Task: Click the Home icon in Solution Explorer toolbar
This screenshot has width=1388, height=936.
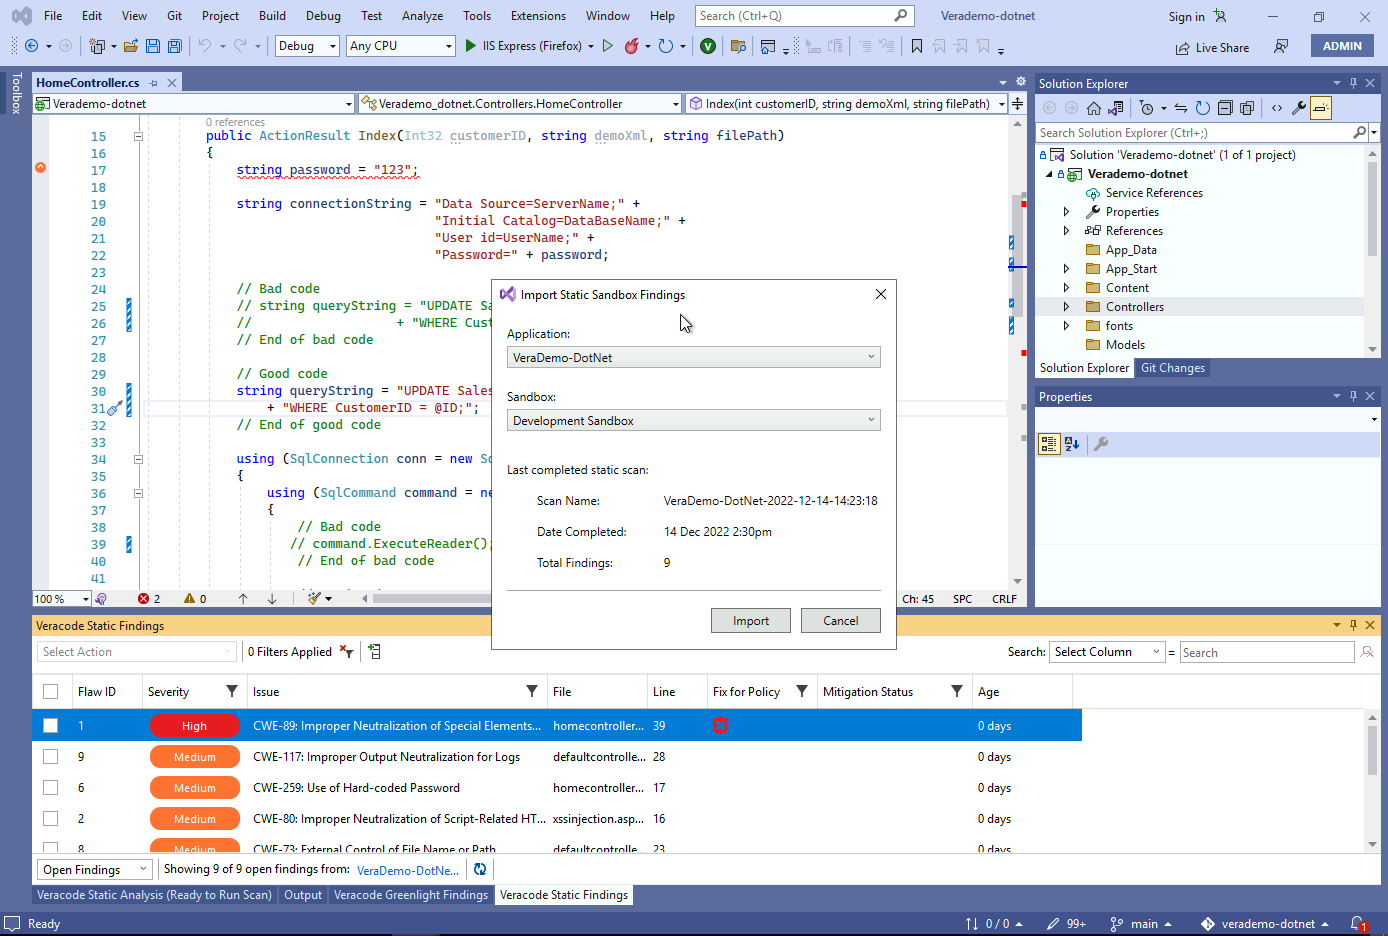Action: 1094,108
